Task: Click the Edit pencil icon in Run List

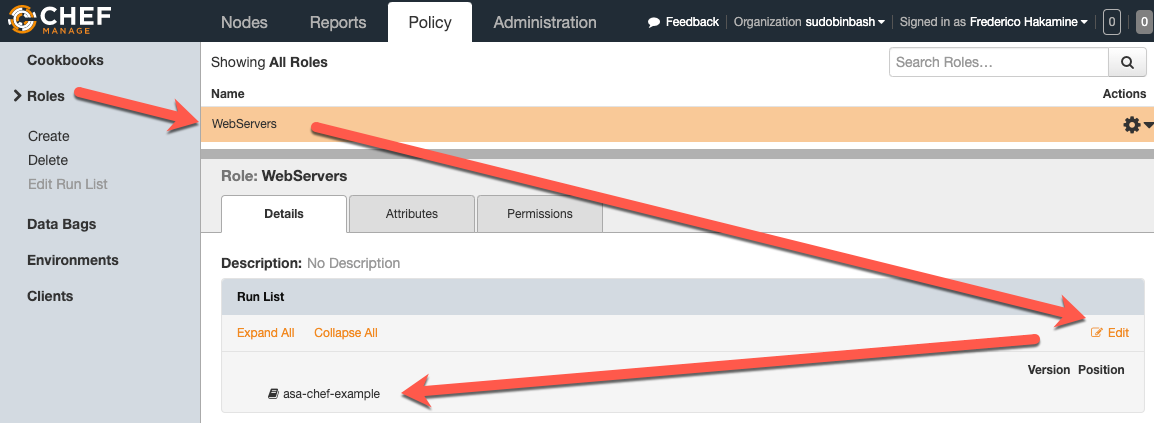Action: [1097, 333]
